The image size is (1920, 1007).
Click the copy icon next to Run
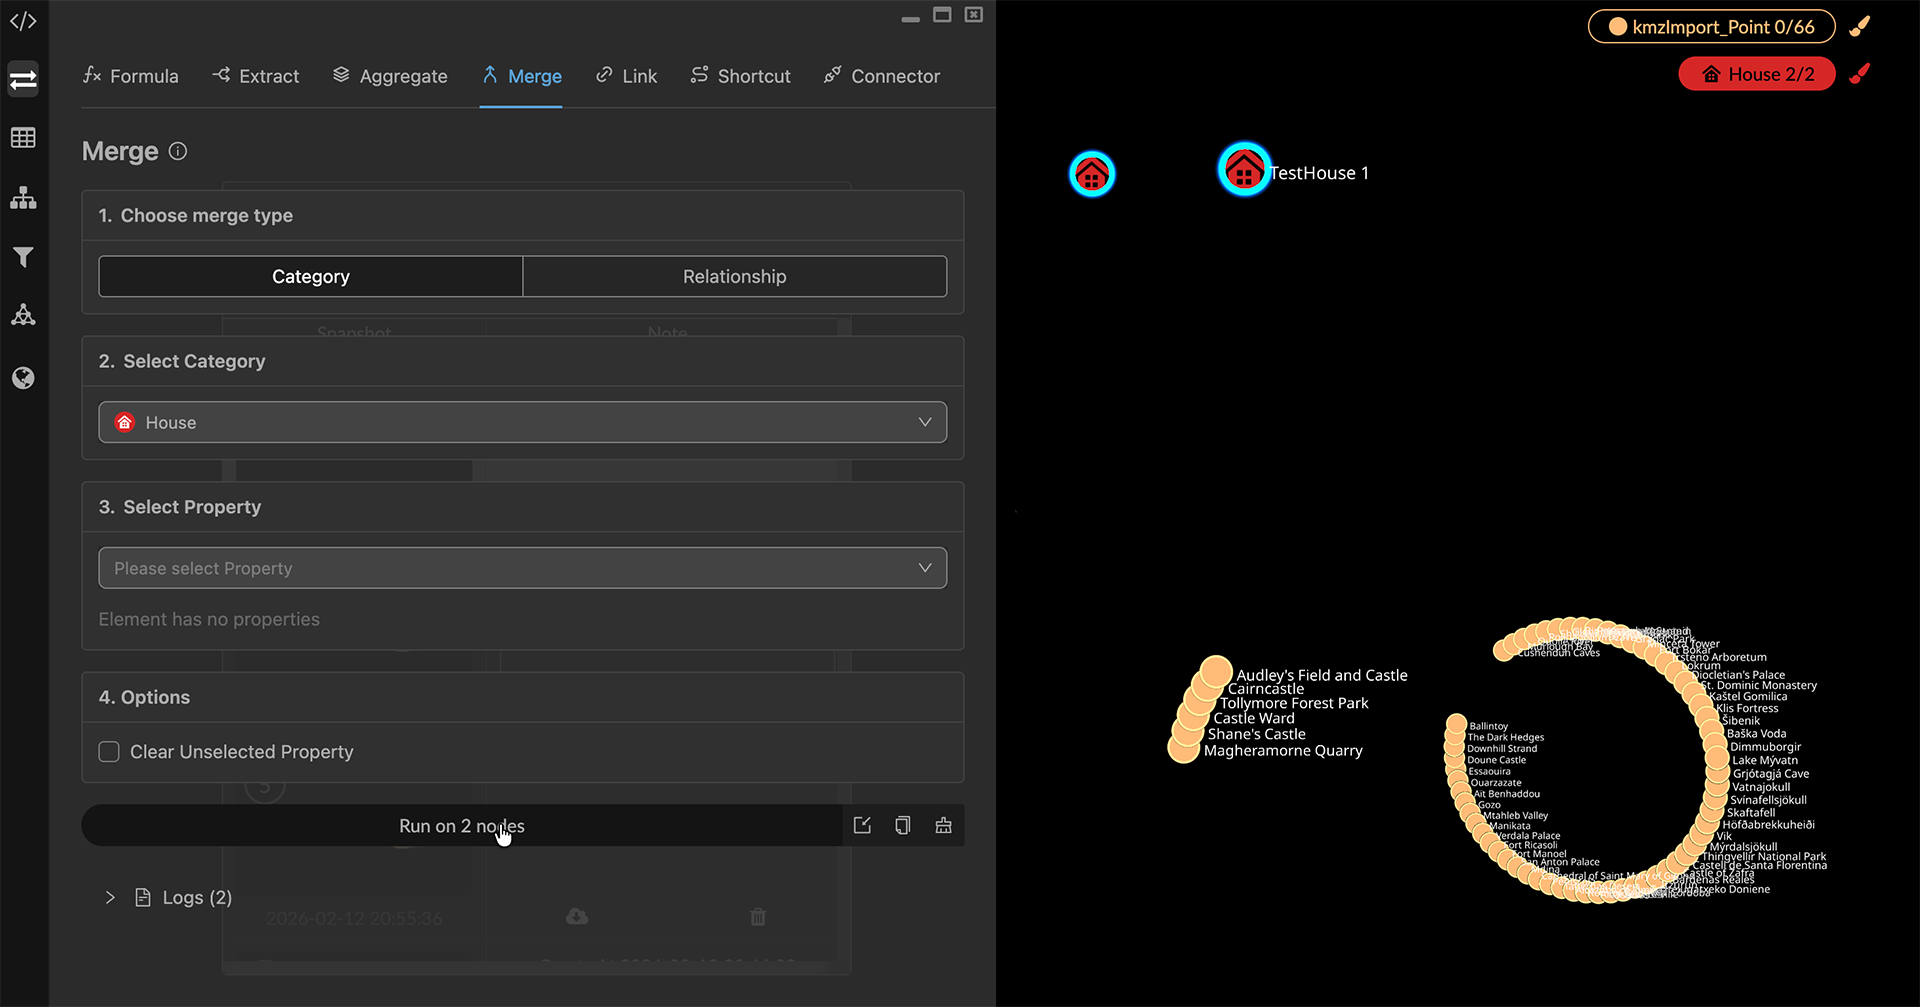[x=903, y=826]
